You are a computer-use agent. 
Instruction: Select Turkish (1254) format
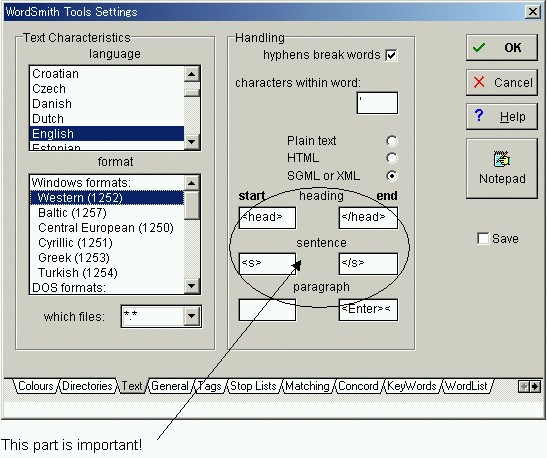point(107,273)
